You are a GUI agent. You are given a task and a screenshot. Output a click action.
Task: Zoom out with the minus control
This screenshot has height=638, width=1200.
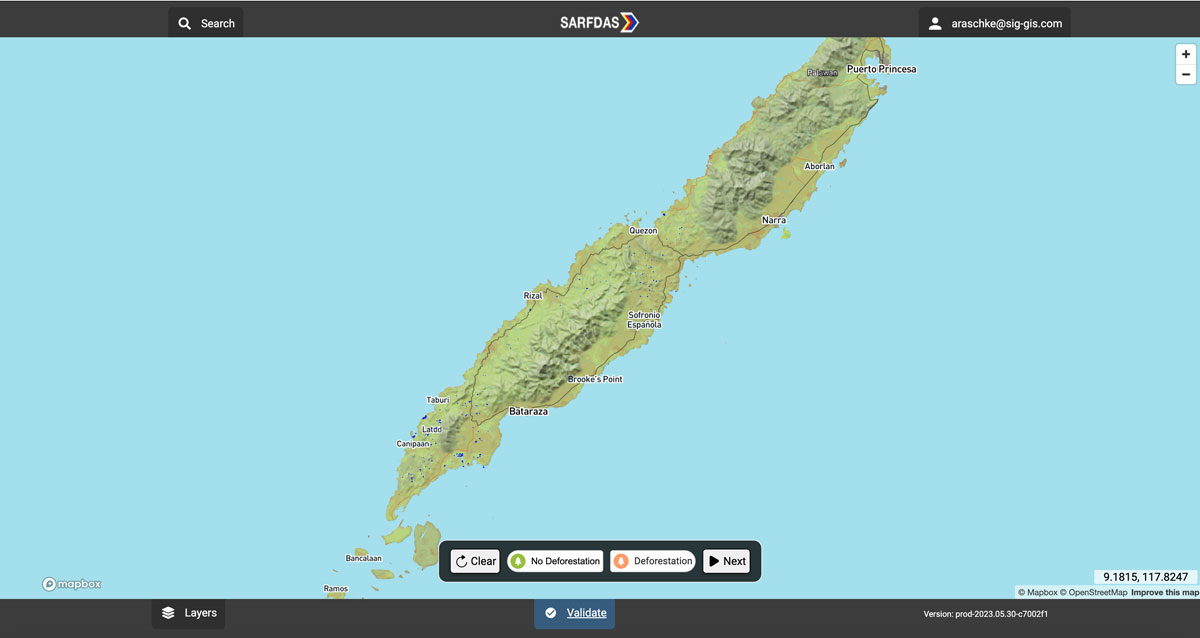1185,73
